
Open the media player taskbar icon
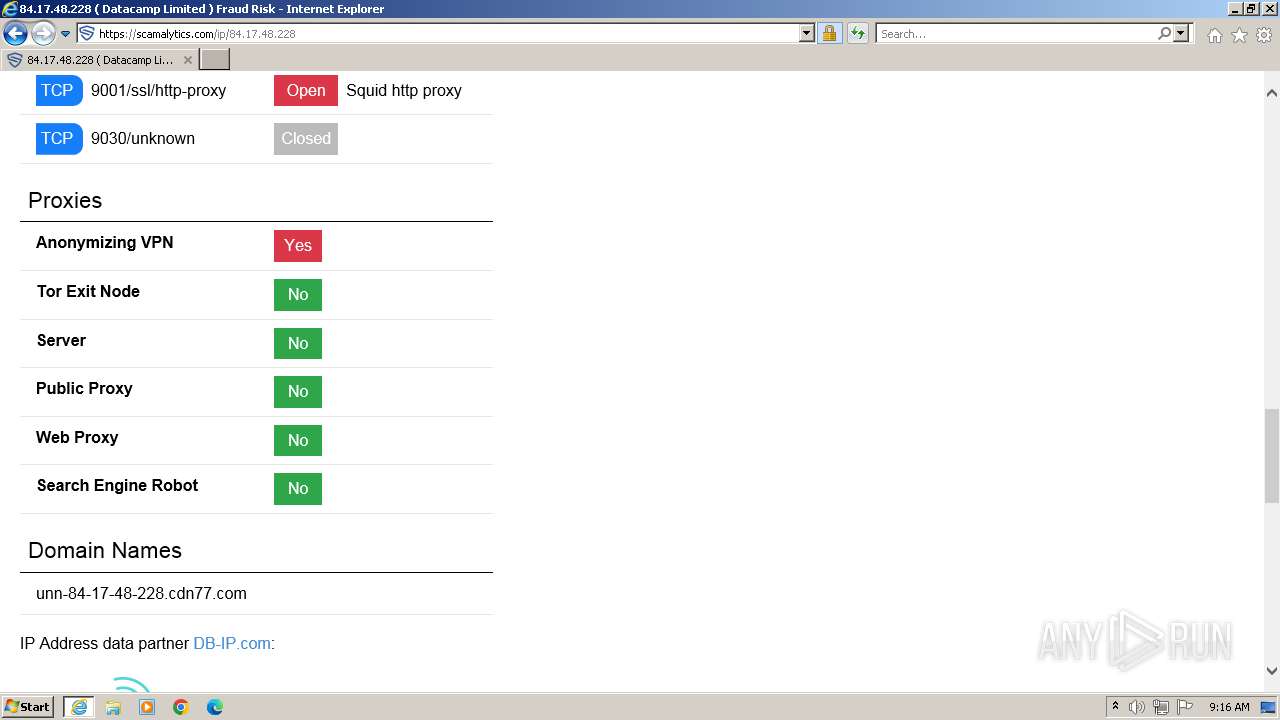[147, 707]
